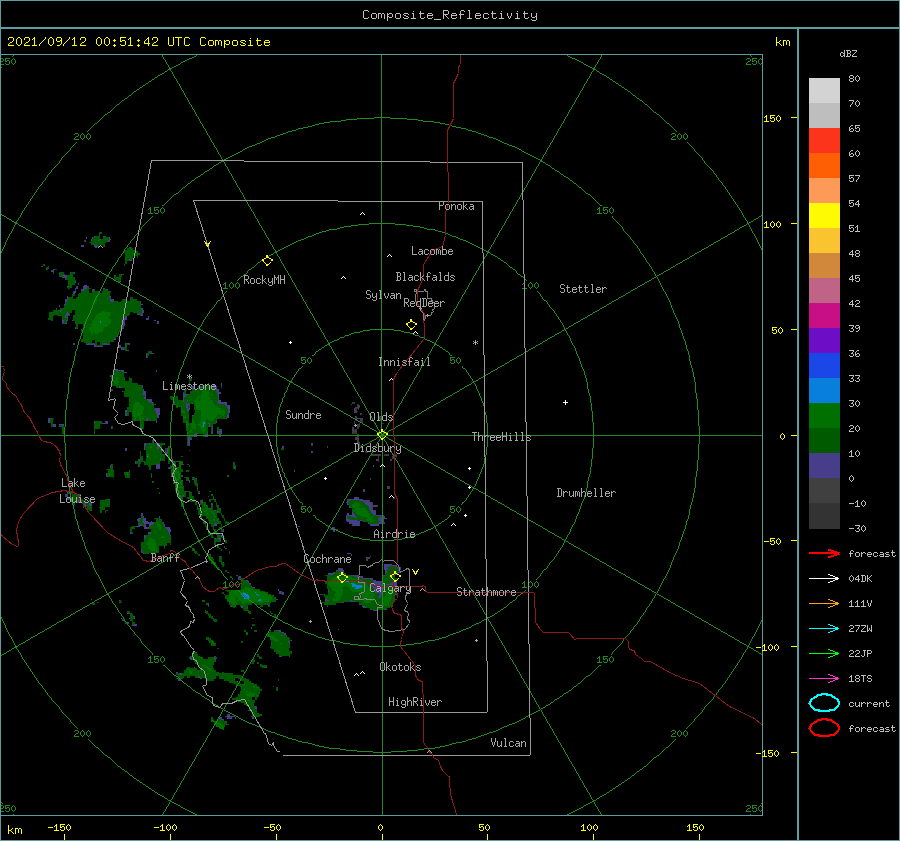Click the Strathmore town label
The width and height of the screenshot is (900, 841).
click(486, 592)
